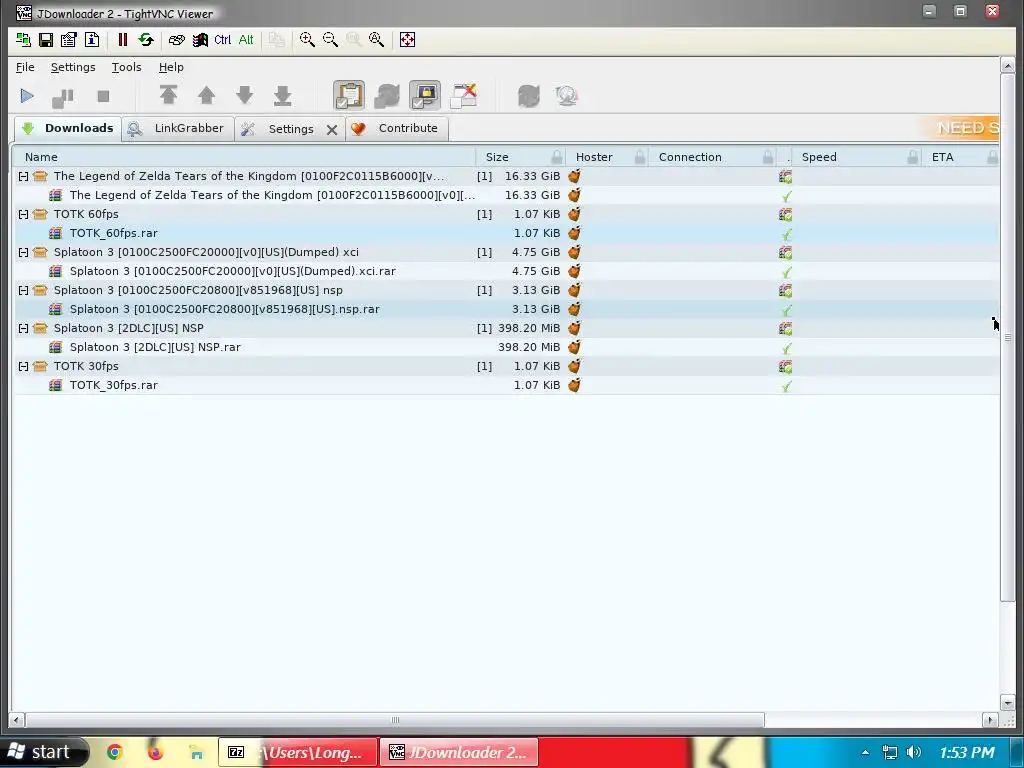Pause TightVNC screen updates
This screenshot has width=1024, height=768.
[x=122, y=40]
